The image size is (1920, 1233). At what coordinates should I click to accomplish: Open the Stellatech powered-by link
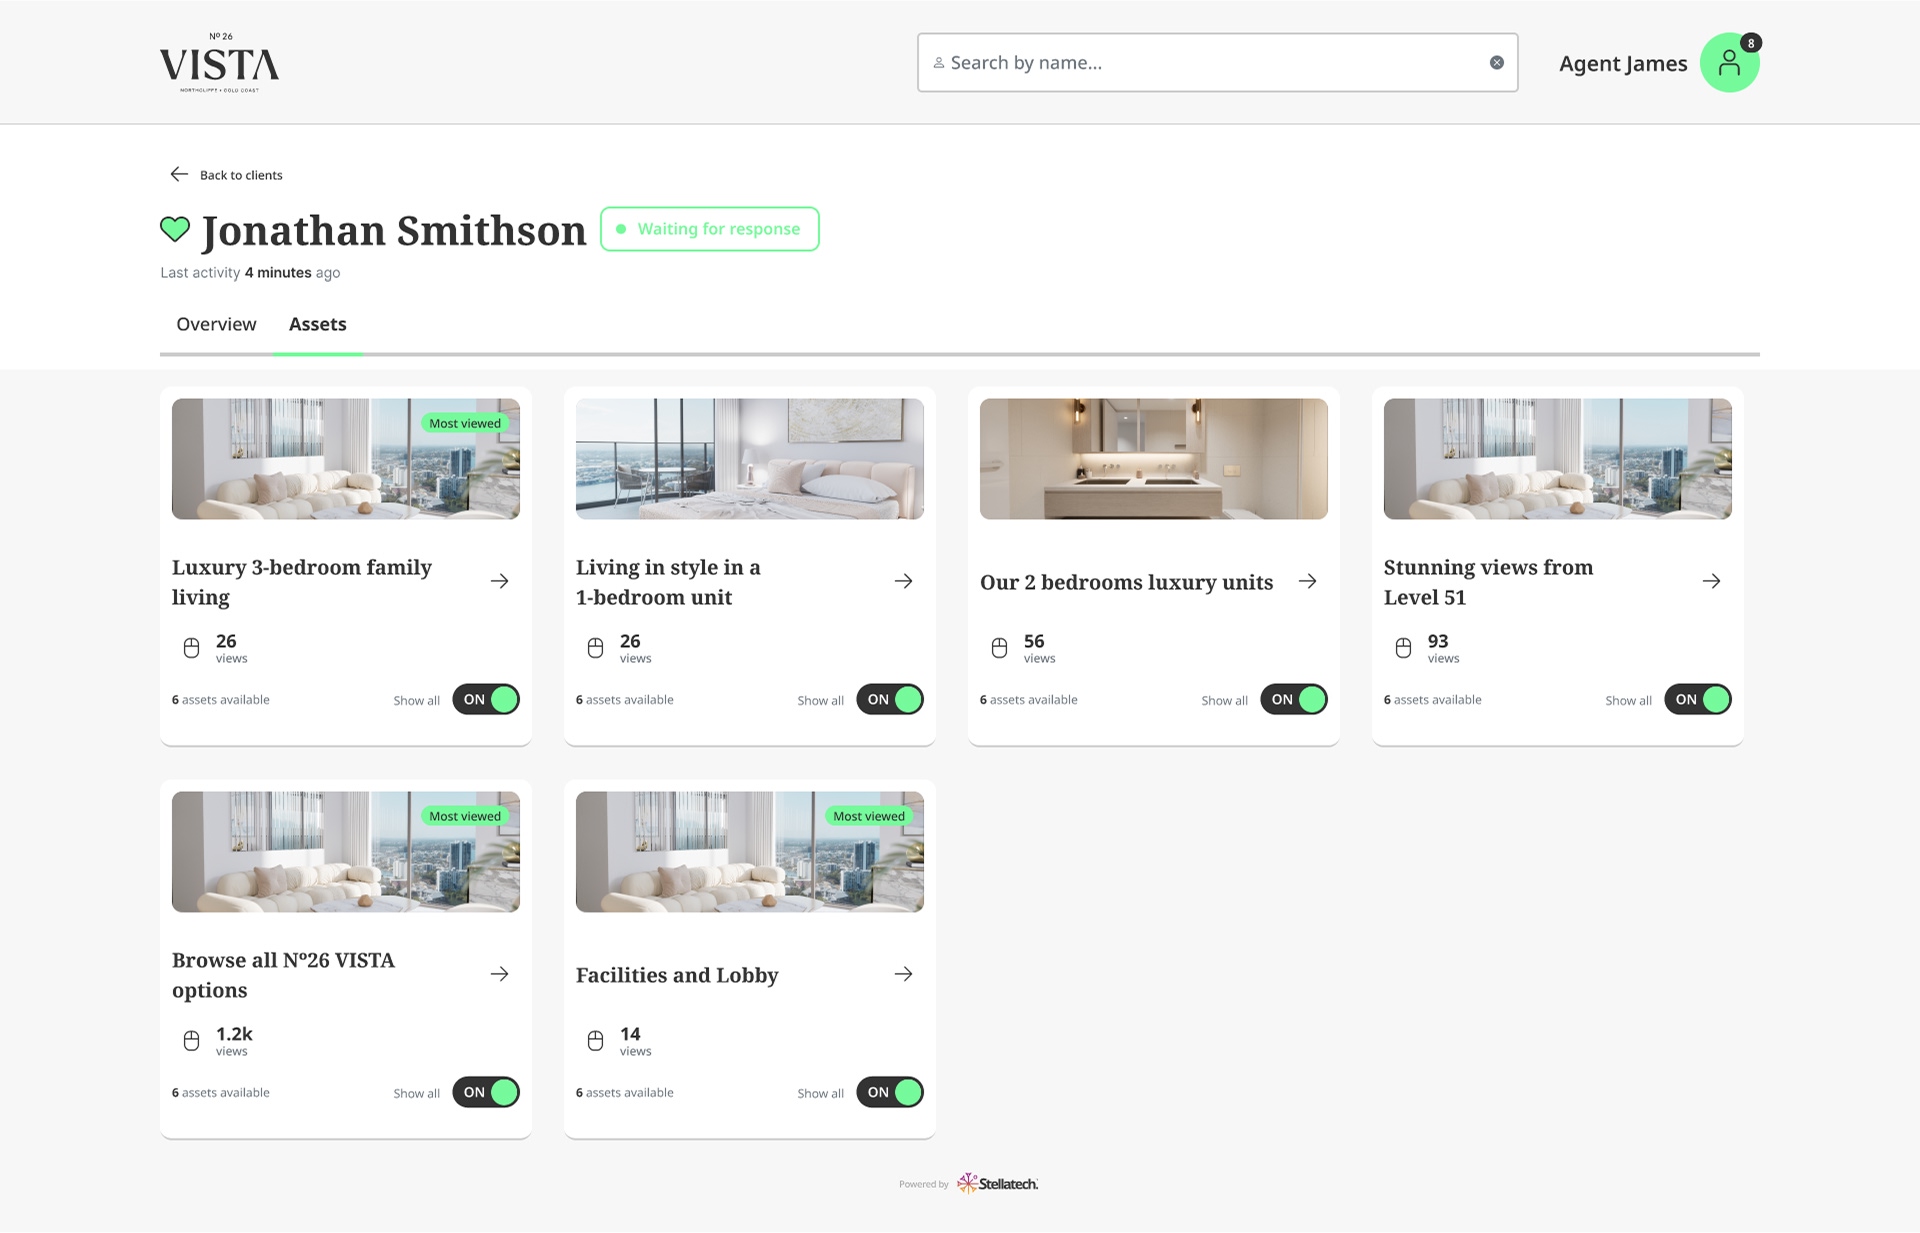coord(996,1184)
